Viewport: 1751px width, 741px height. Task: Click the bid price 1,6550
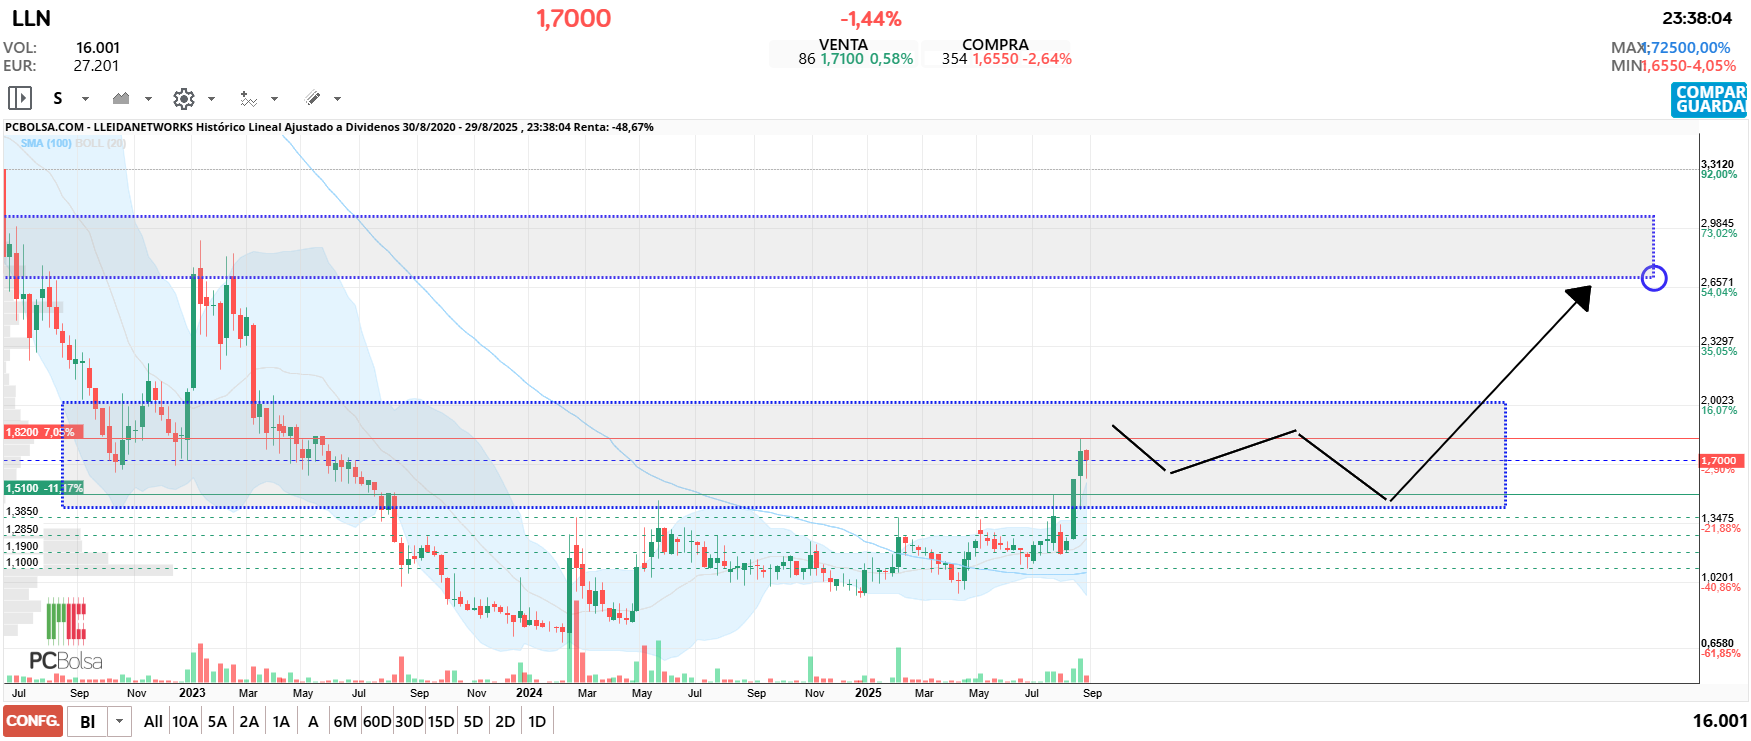click(995, 59)
